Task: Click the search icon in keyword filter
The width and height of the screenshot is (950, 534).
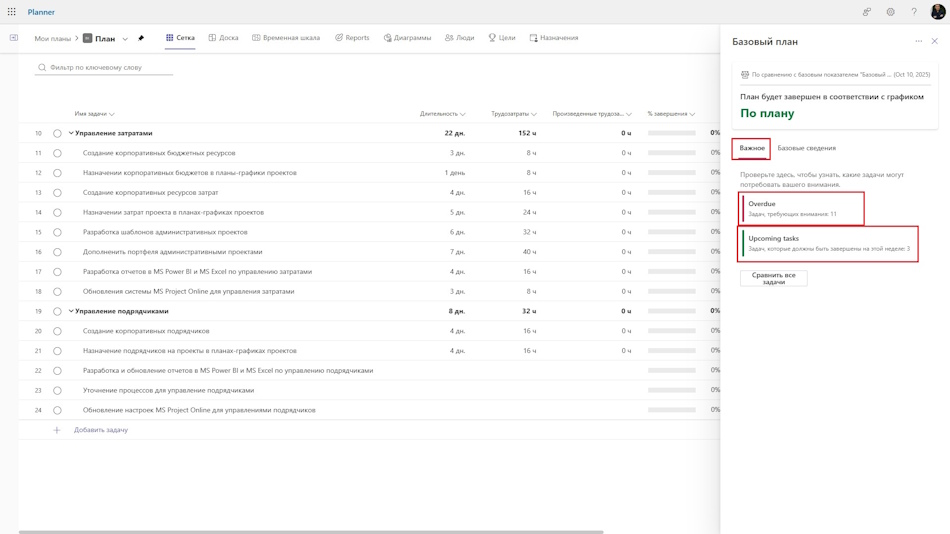Action: click(x=42, y=67)
